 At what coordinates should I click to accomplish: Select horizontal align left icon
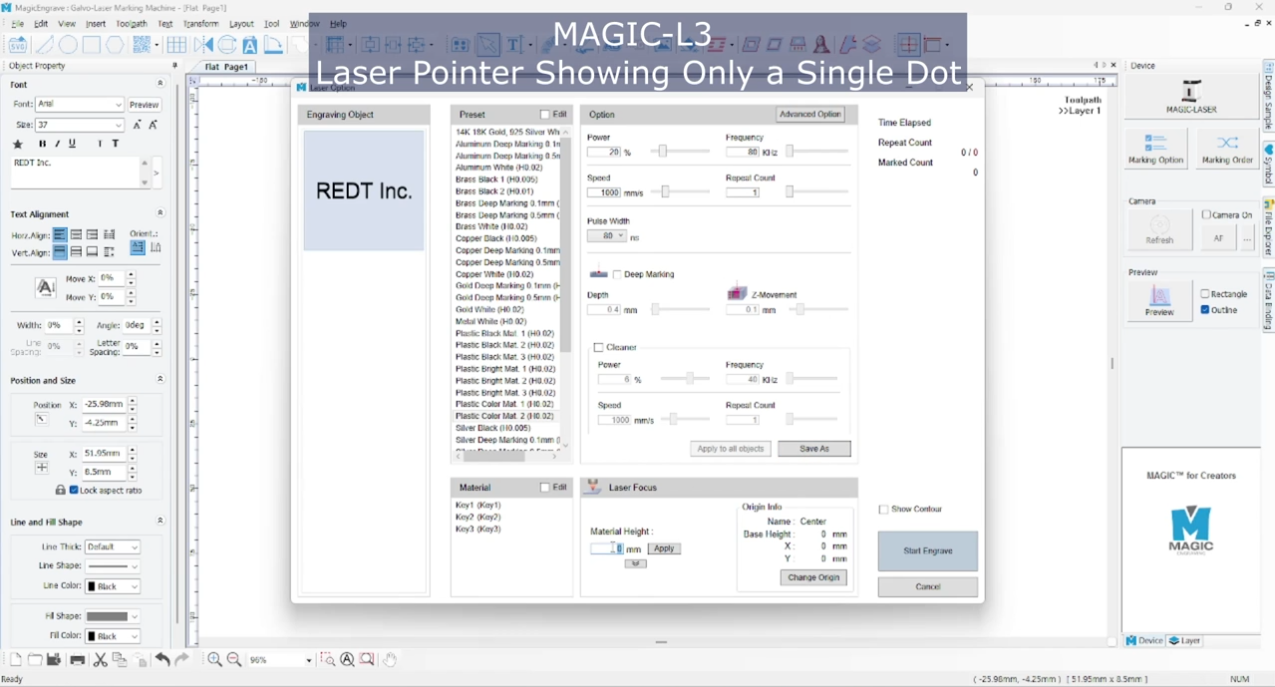click(60, 235)
